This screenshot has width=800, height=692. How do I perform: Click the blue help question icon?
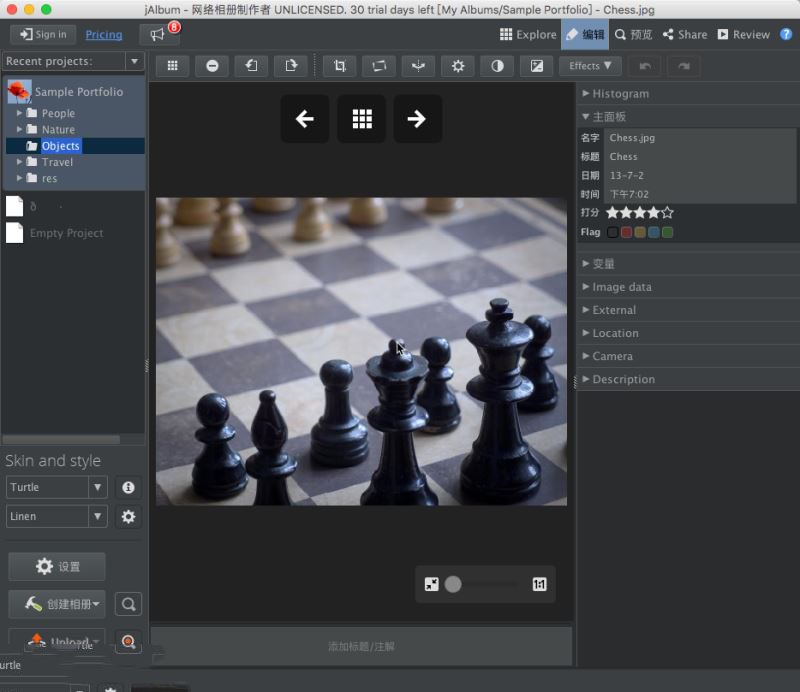[x=786, y=34]
